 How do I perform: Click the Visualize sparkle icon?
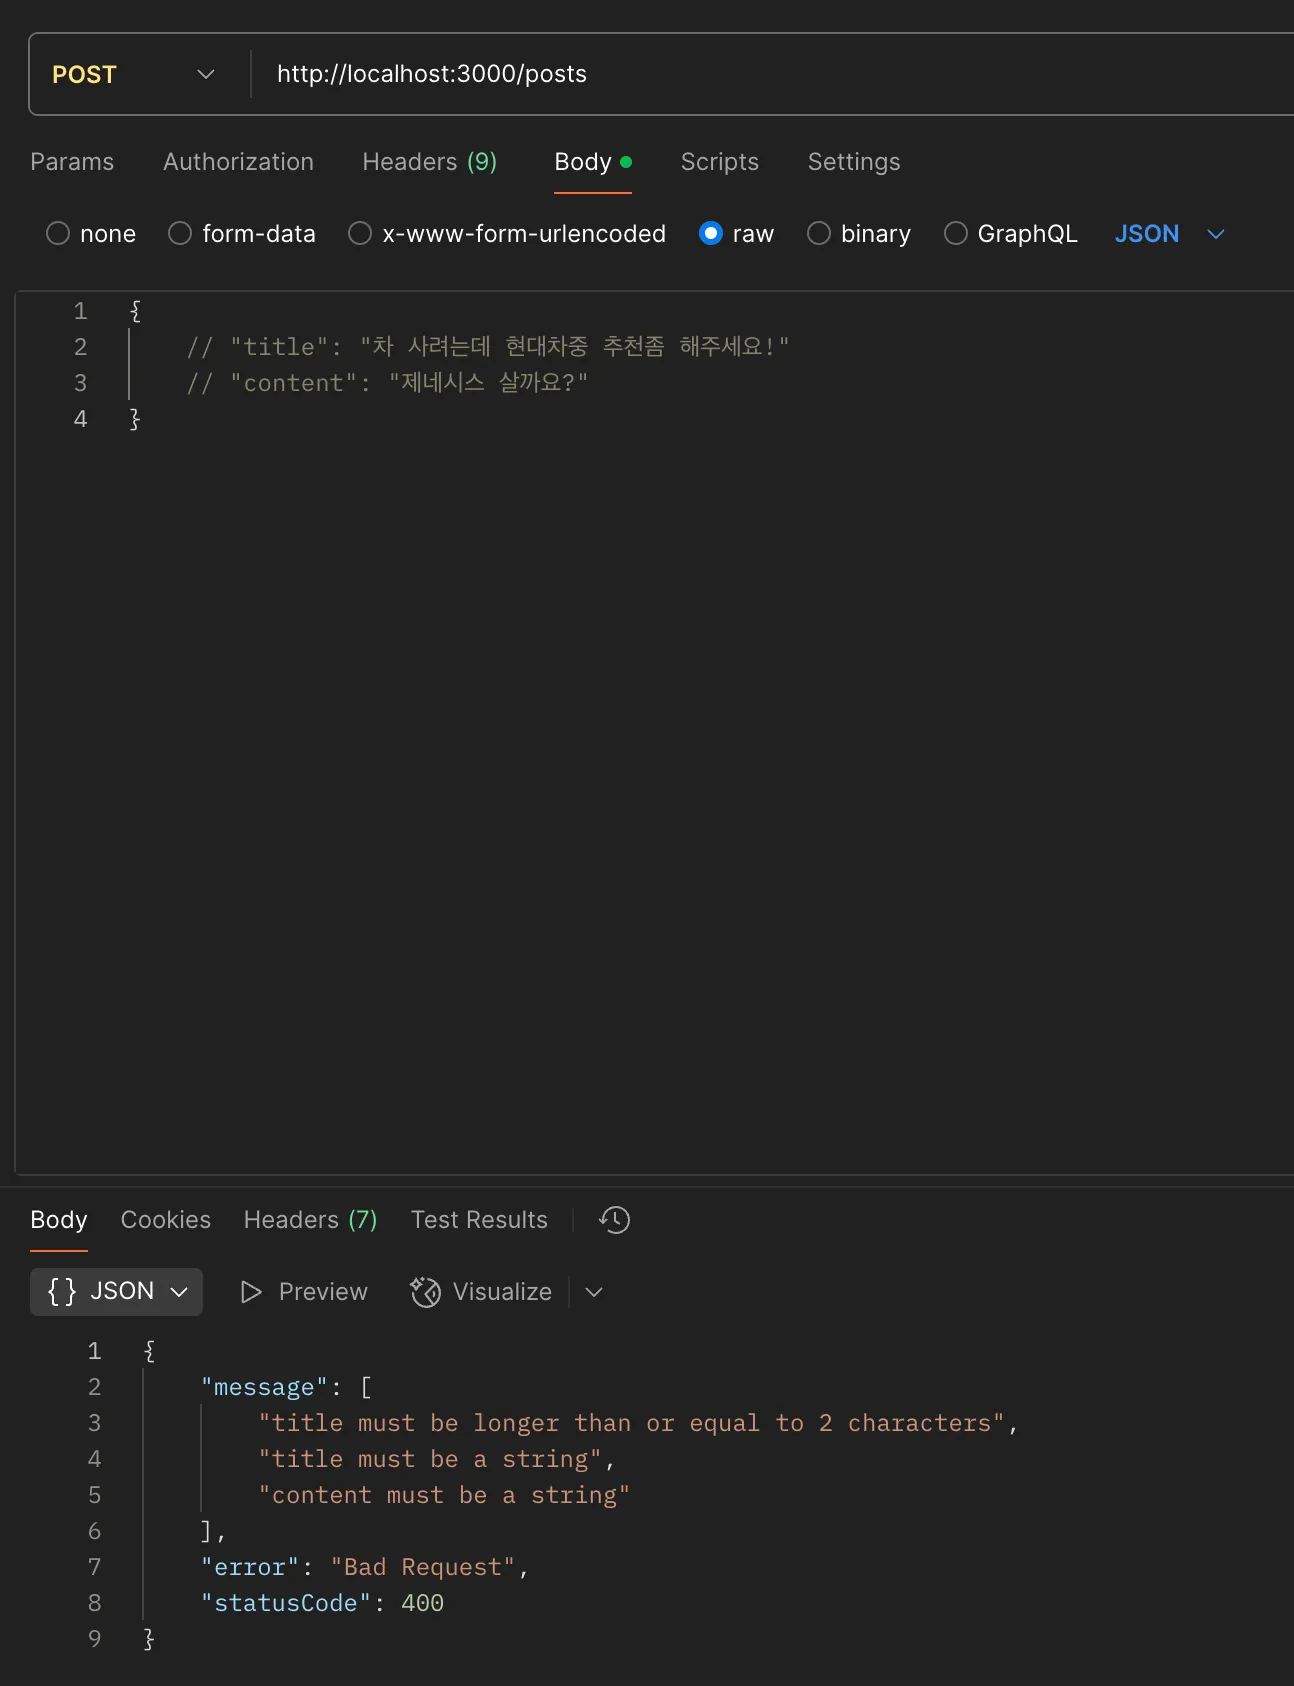click(x=425, y=1292)
